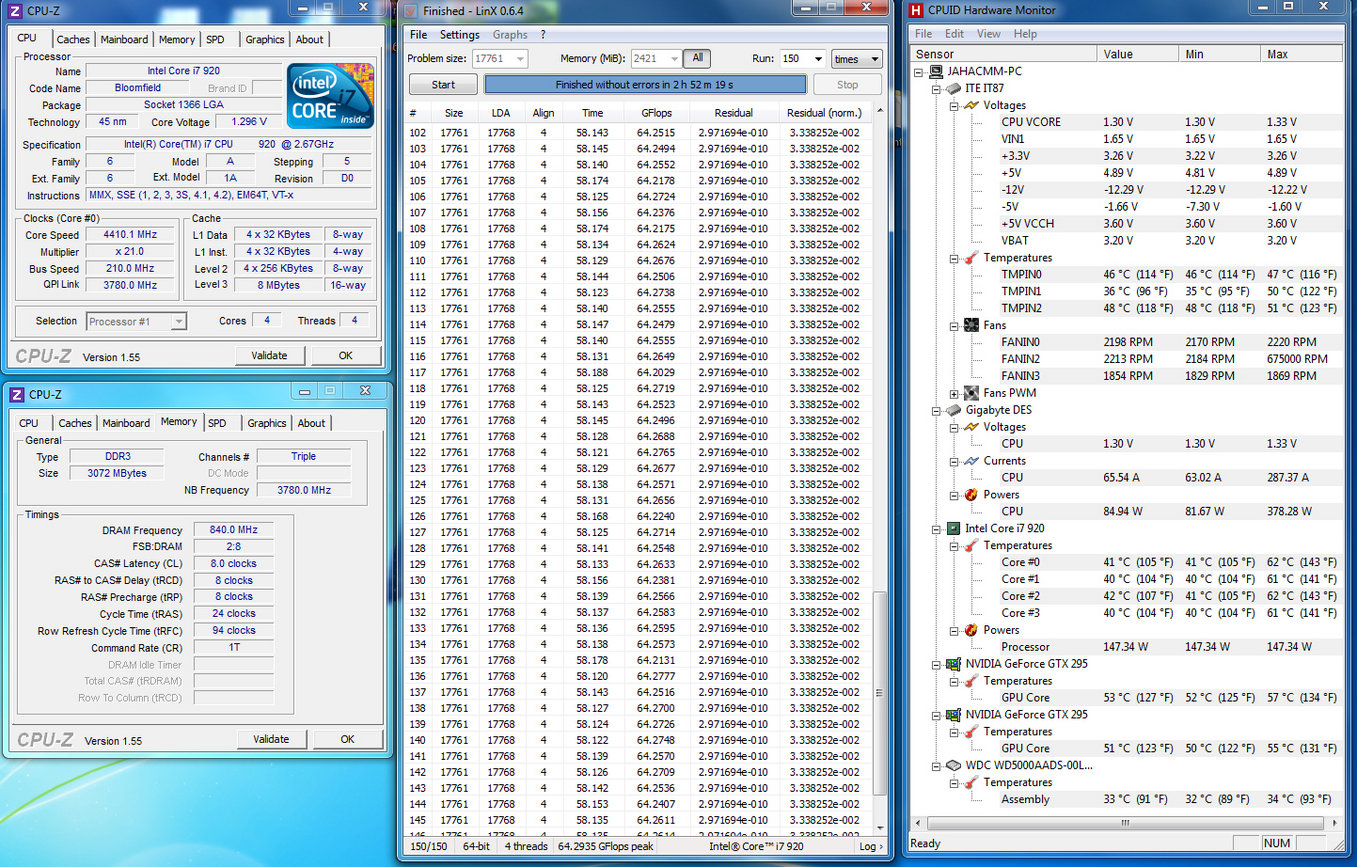
Task: Click Validate in the CPU-Z Memory window
Action: tap(271, 739)
